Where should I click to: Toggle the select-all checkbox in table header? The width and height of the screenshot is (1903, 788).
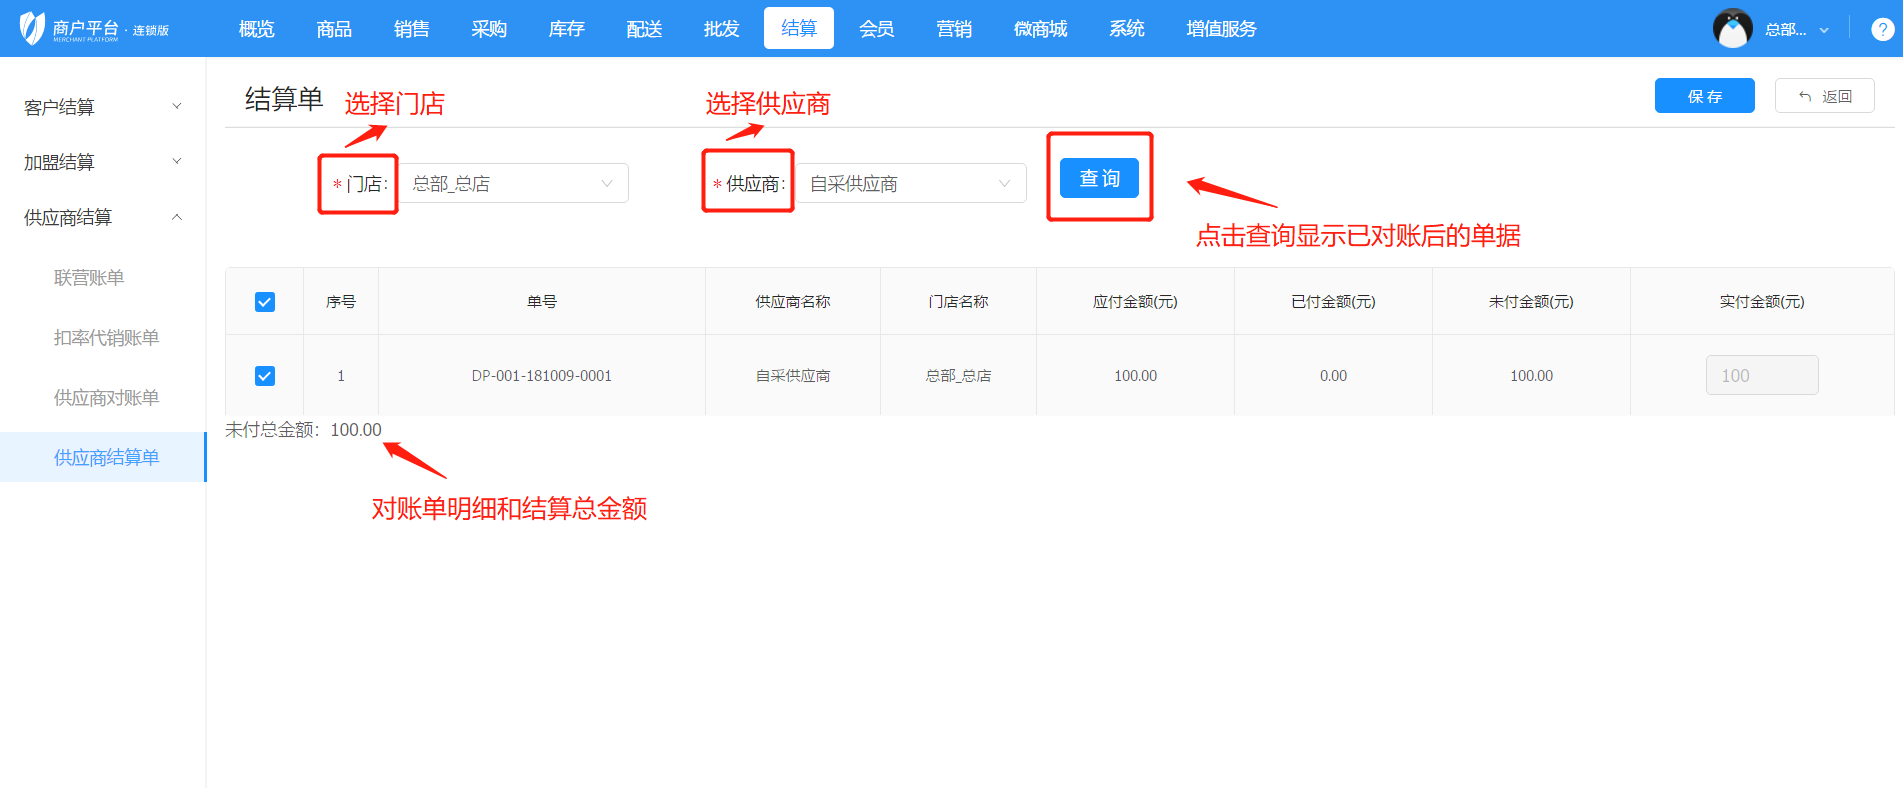pos(265,302)
